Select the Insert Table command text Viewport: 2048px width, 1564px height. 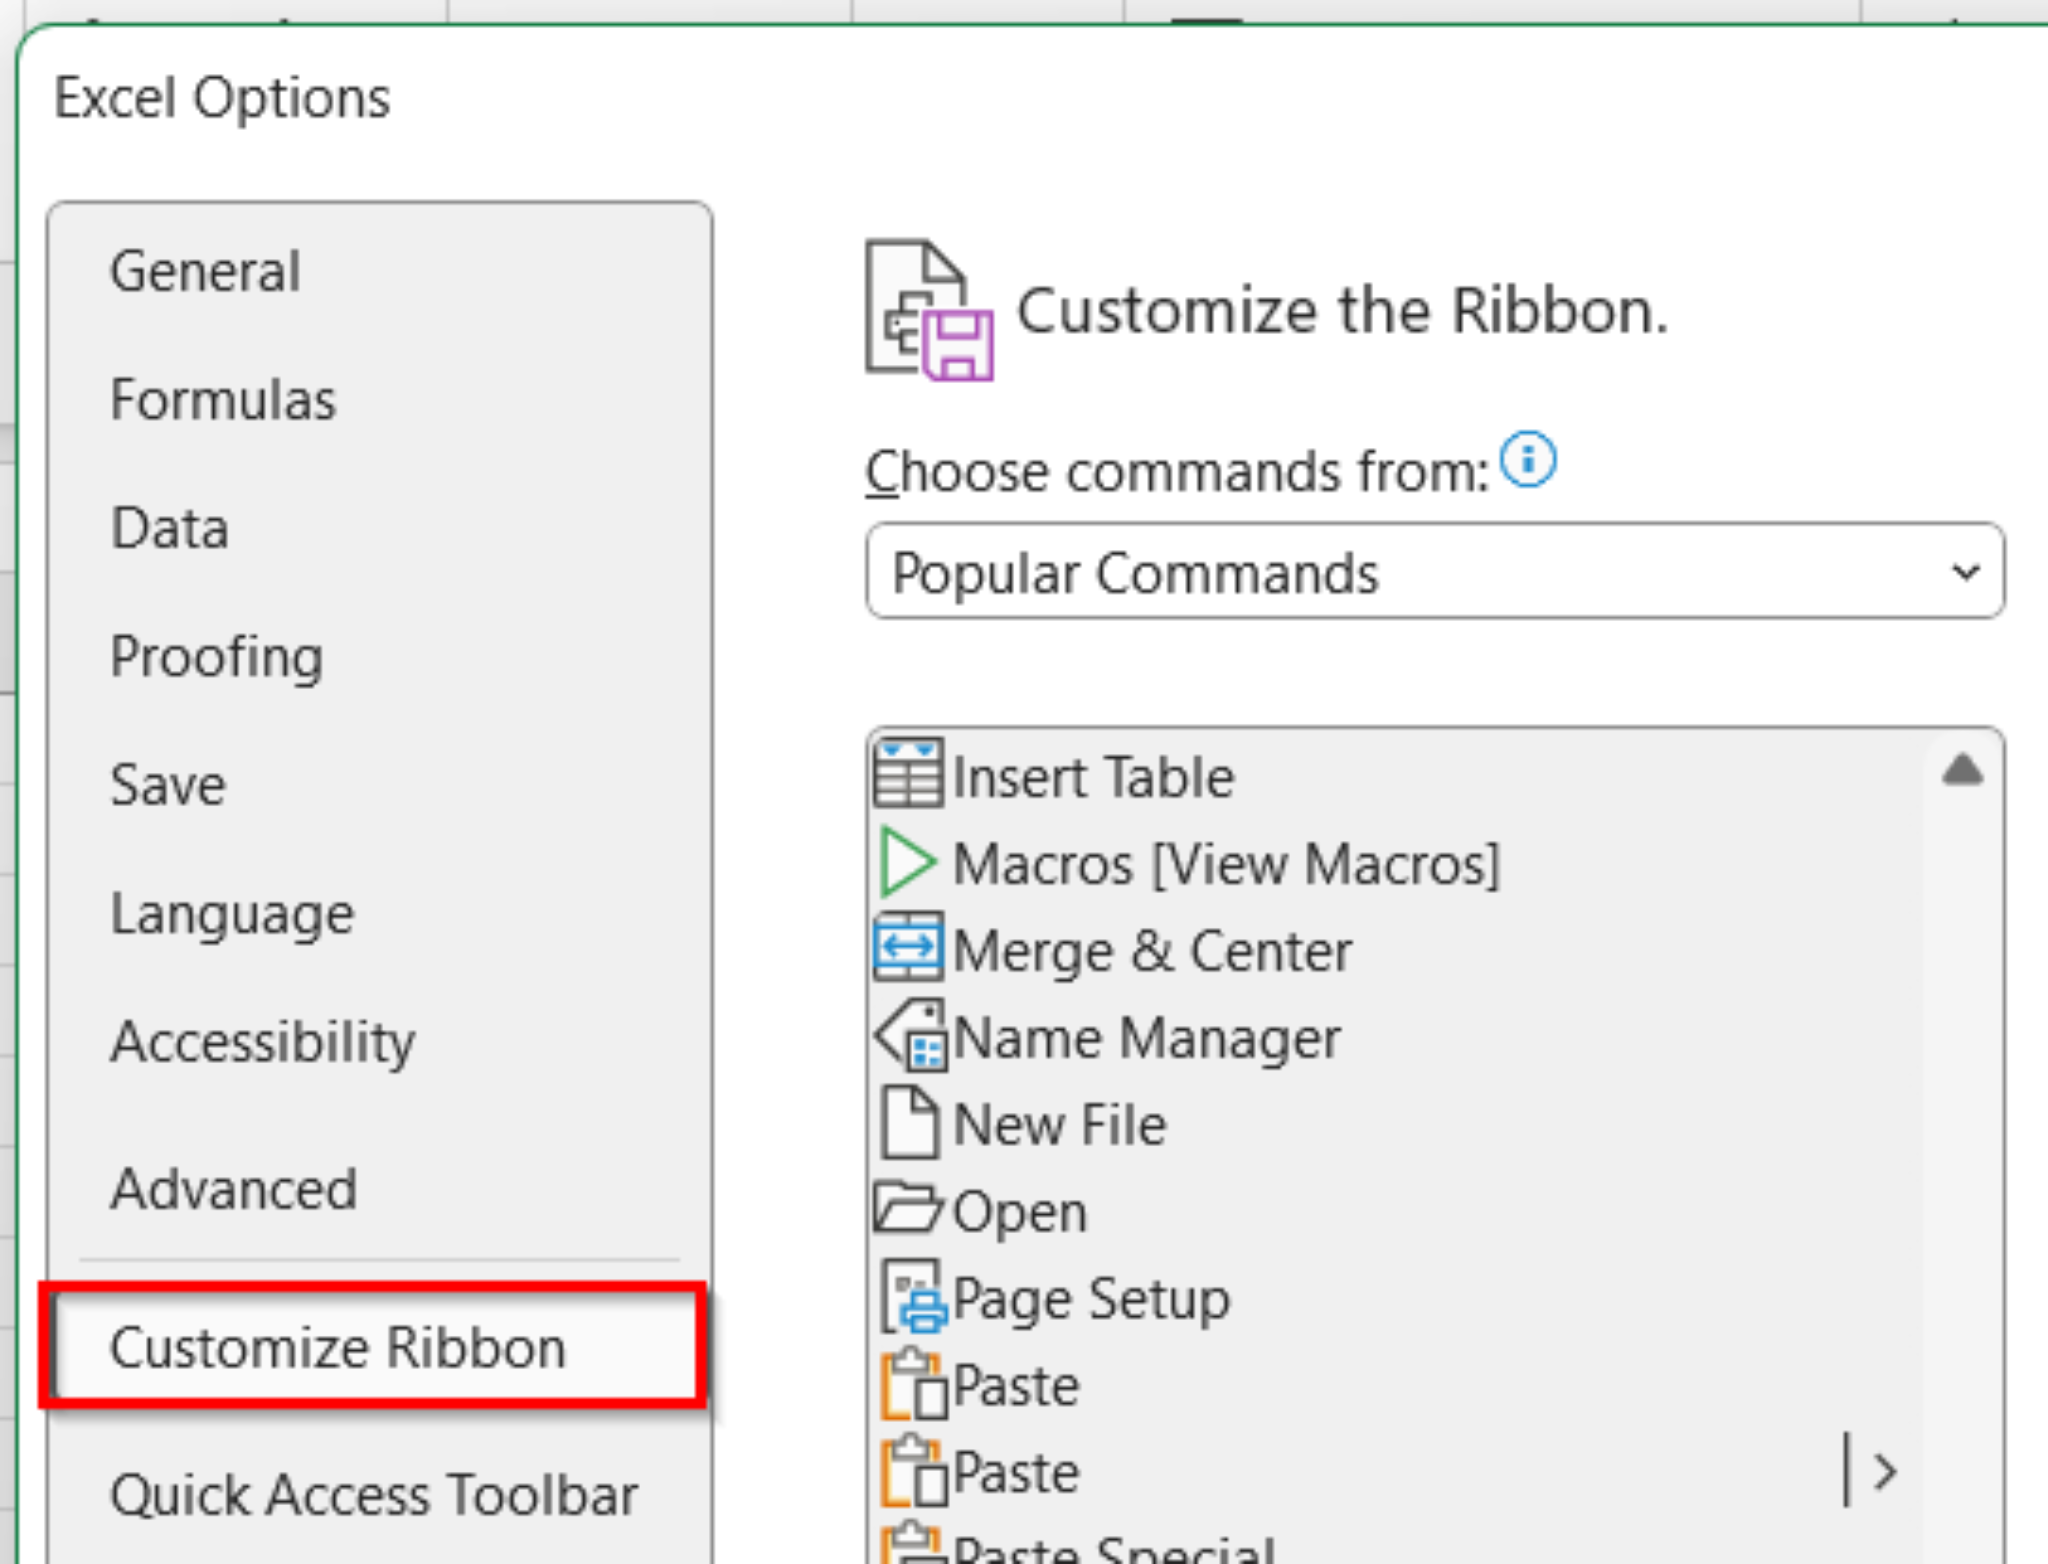tap(1094, 777)
